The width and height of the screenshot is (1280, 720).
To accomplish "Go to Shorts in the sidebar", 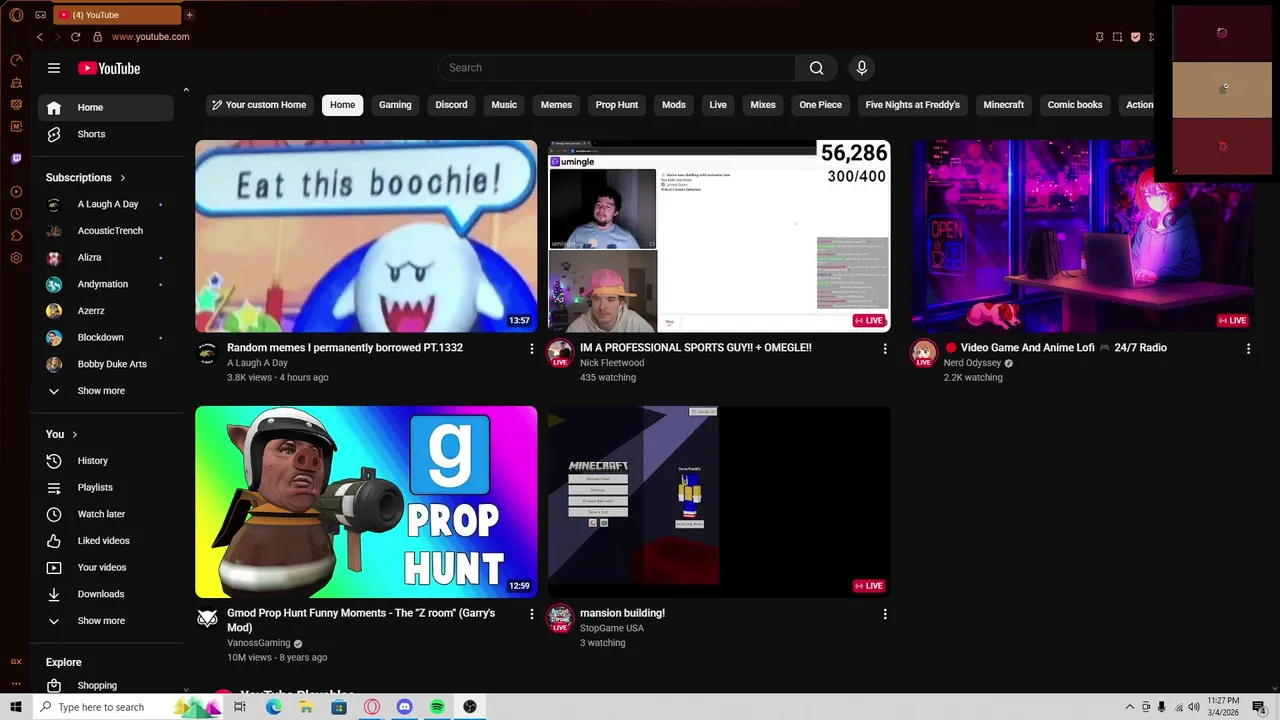I will pos(105,134).
